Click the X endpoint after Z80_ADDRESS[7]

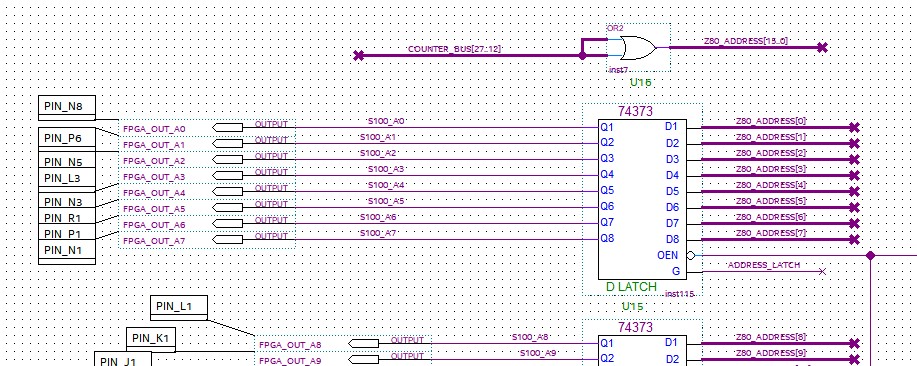854,240
